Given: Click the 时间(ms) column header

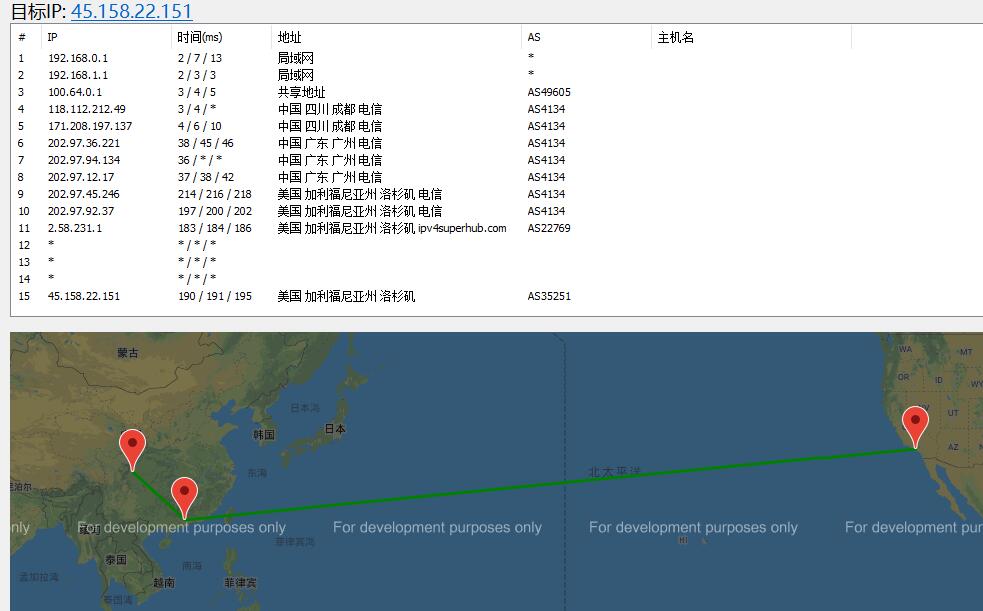Looking at the screenshot, I should pos(199,37).
